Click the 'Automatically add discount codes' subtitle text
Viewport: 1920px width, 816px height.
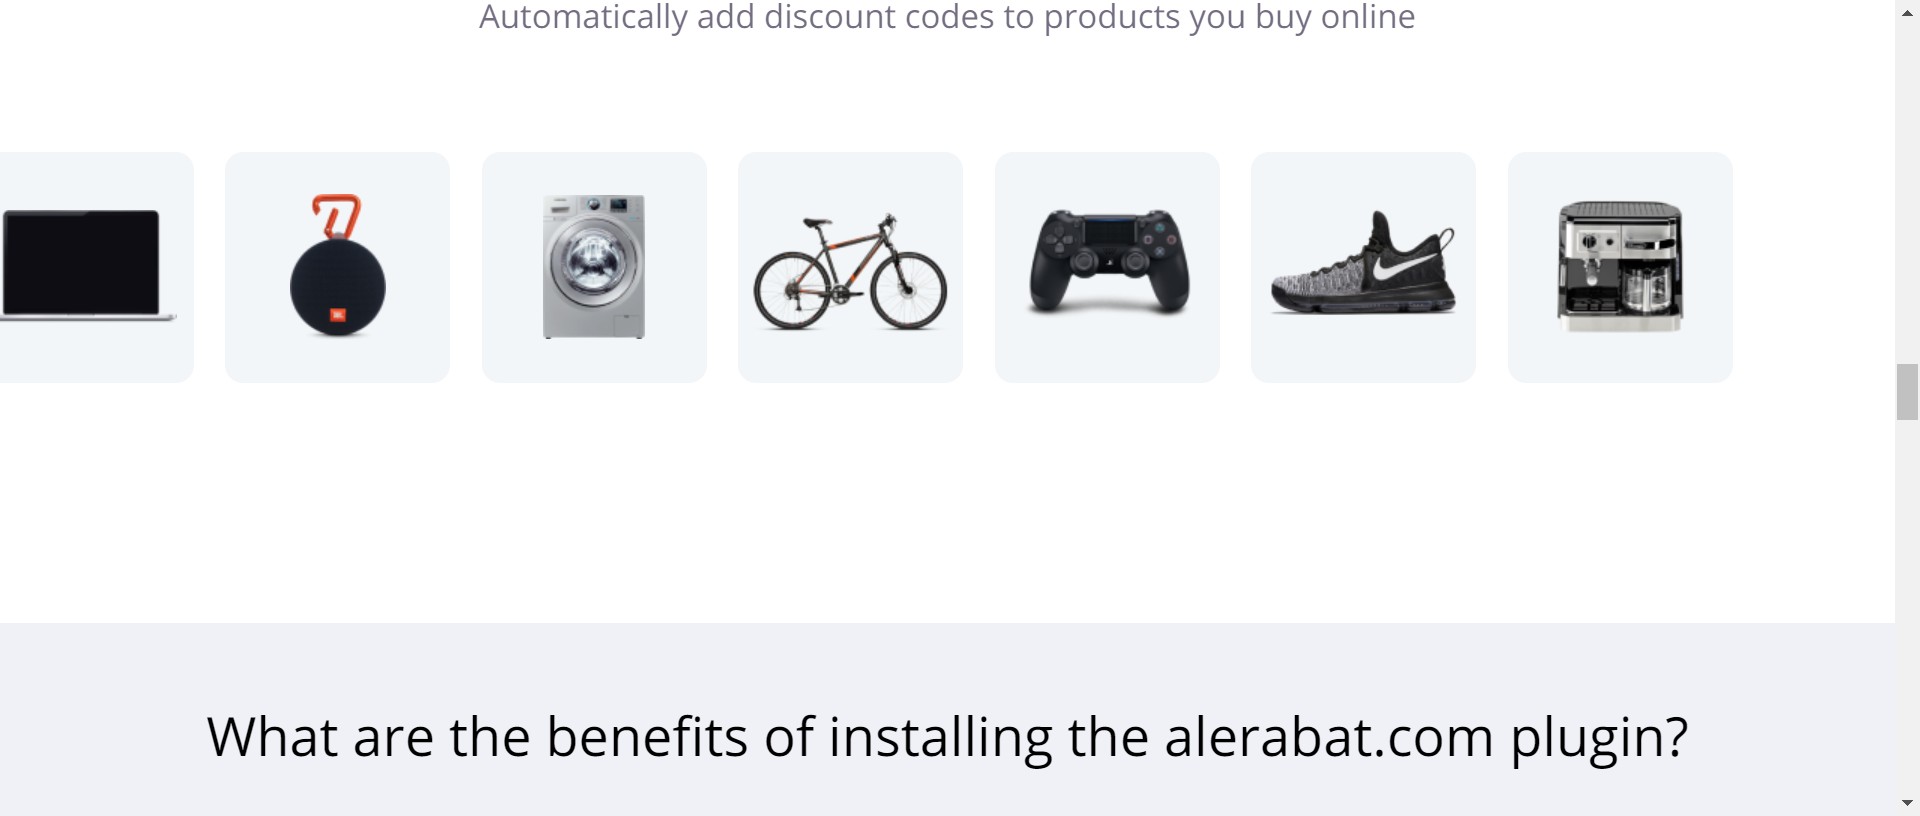(x=947, y=17)
